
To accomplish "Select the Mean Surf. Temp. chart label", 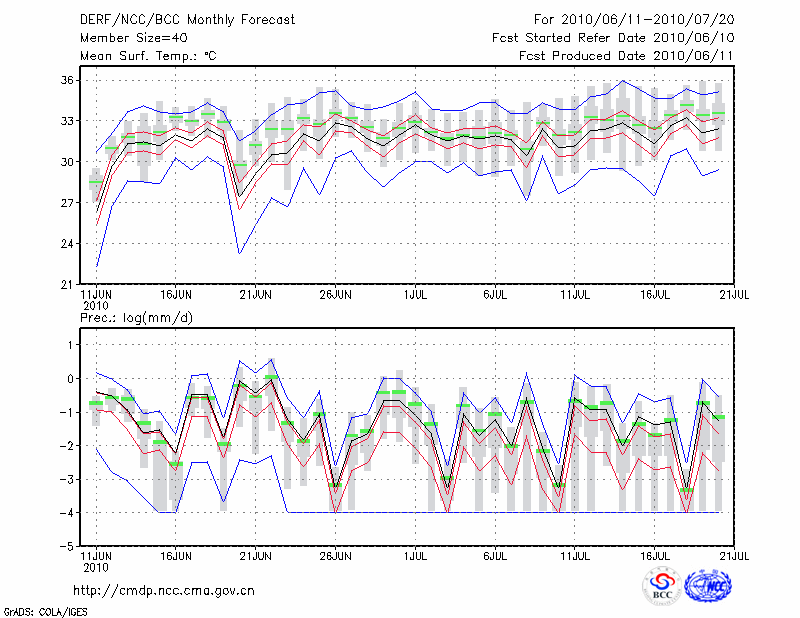I will pos(148,56).
